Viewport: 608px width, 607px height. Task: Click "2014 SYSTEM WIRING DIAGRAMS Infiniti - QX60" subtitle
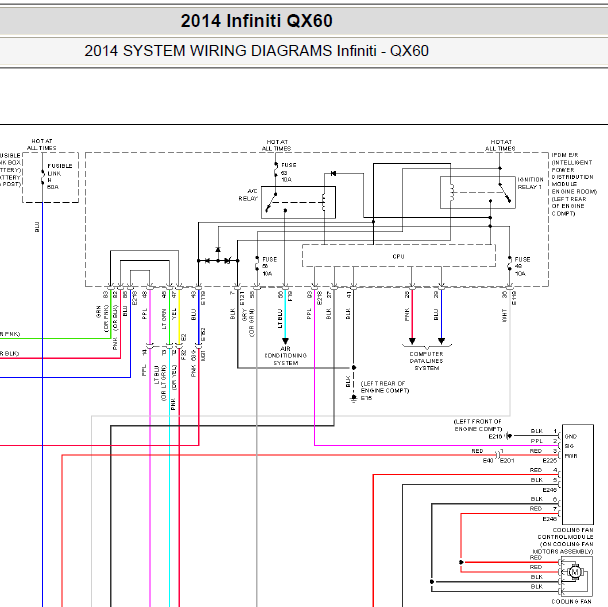(x=256, y=51)
